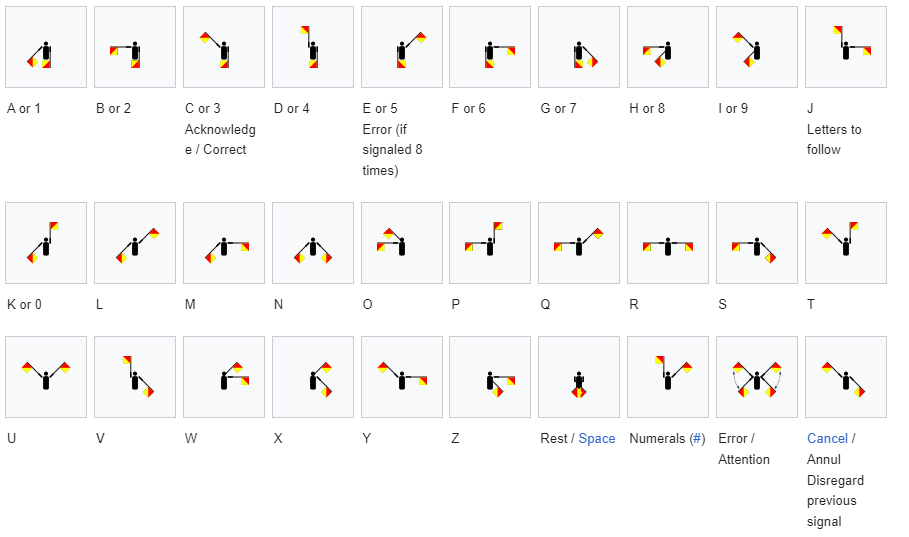Select the C or 3 Acknowledge image

(x=224, y=48)
